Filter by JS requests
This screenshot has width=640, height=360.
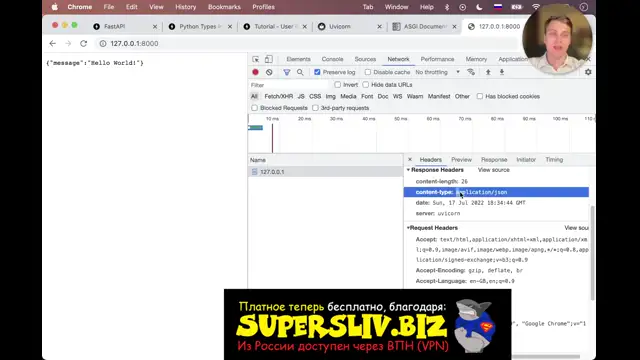click(301, 96)
